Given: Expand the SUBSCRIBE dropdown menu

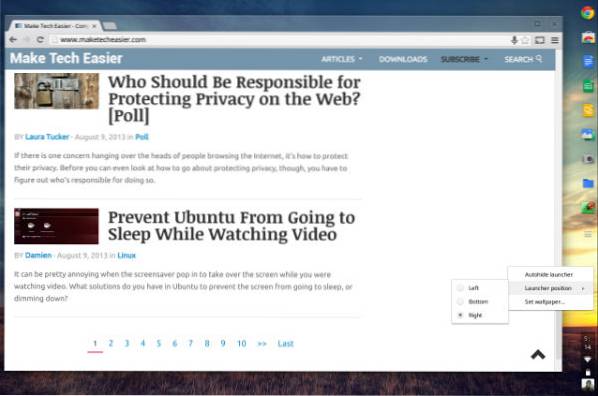Looking at the screenshot, I should [464, 59].
